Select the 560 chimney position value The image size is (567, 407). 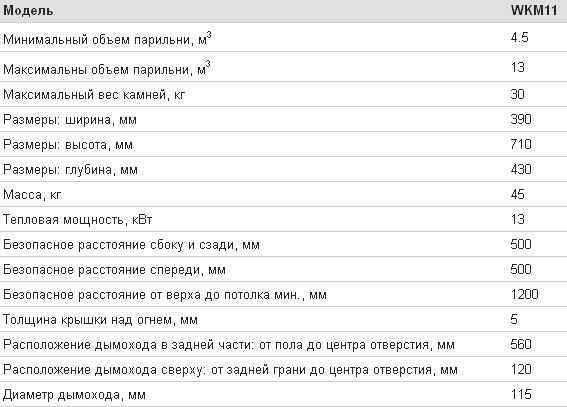pyautogui.click(x=521, y=344)
